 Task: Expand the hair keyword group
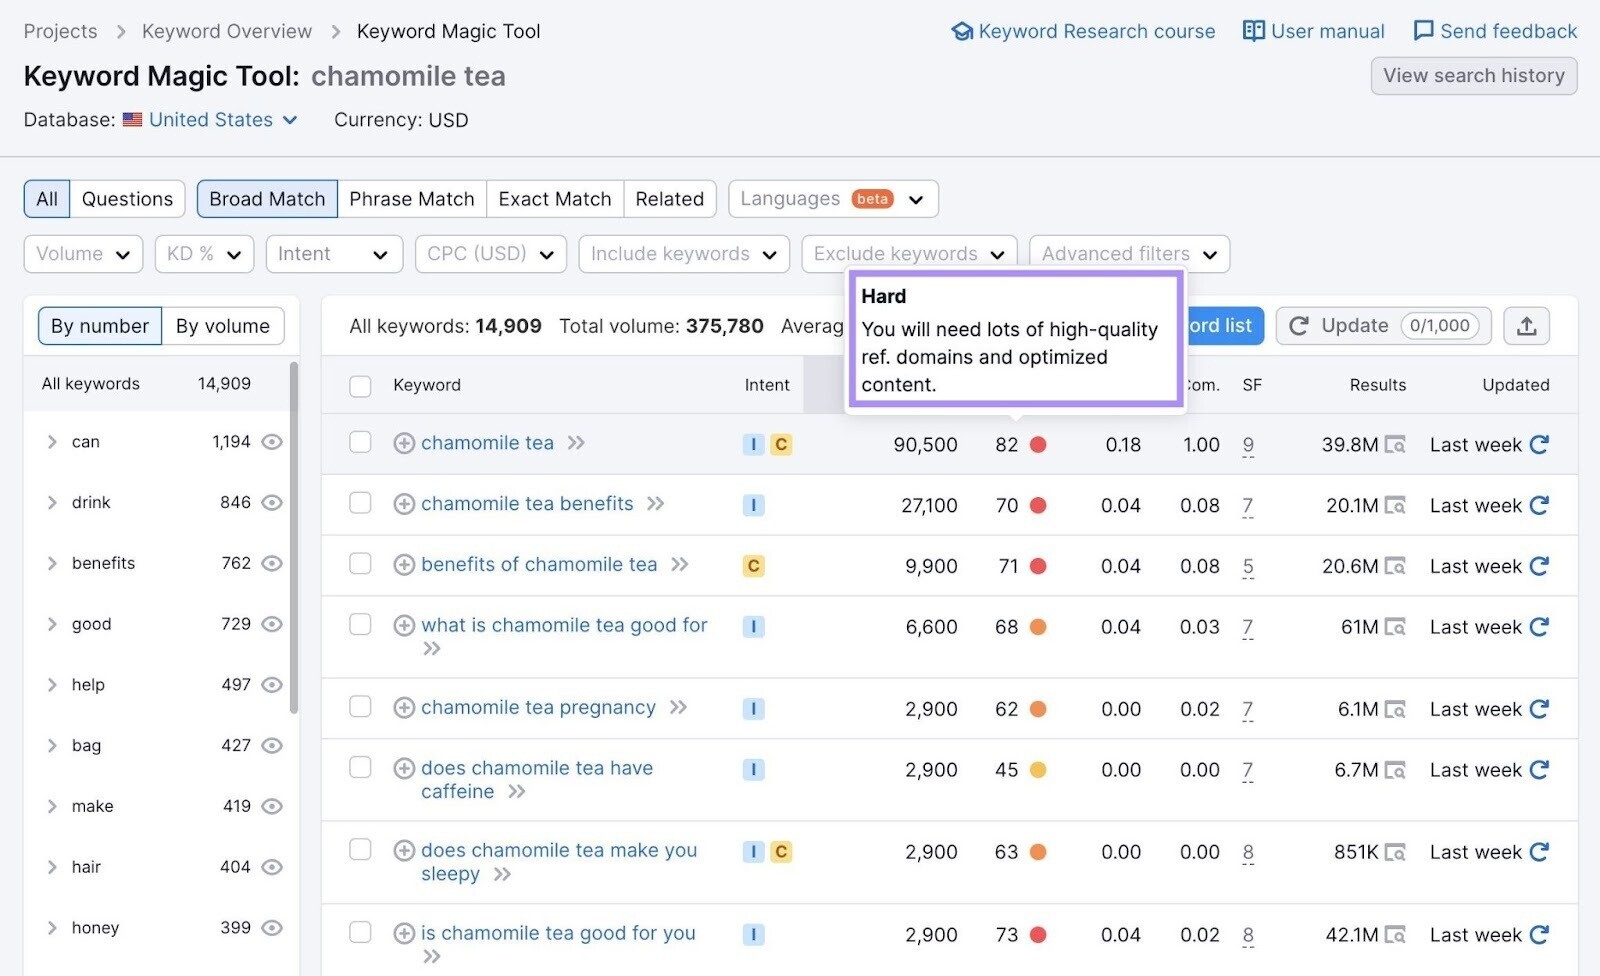[52, 868]
